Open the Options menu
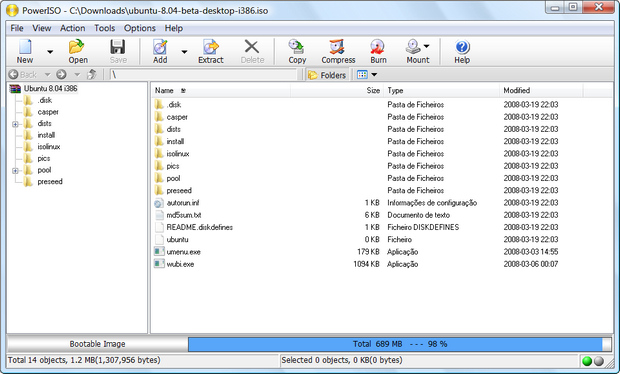Image resolution: width=620 pixels, height=374 pixels. (140, 28)
